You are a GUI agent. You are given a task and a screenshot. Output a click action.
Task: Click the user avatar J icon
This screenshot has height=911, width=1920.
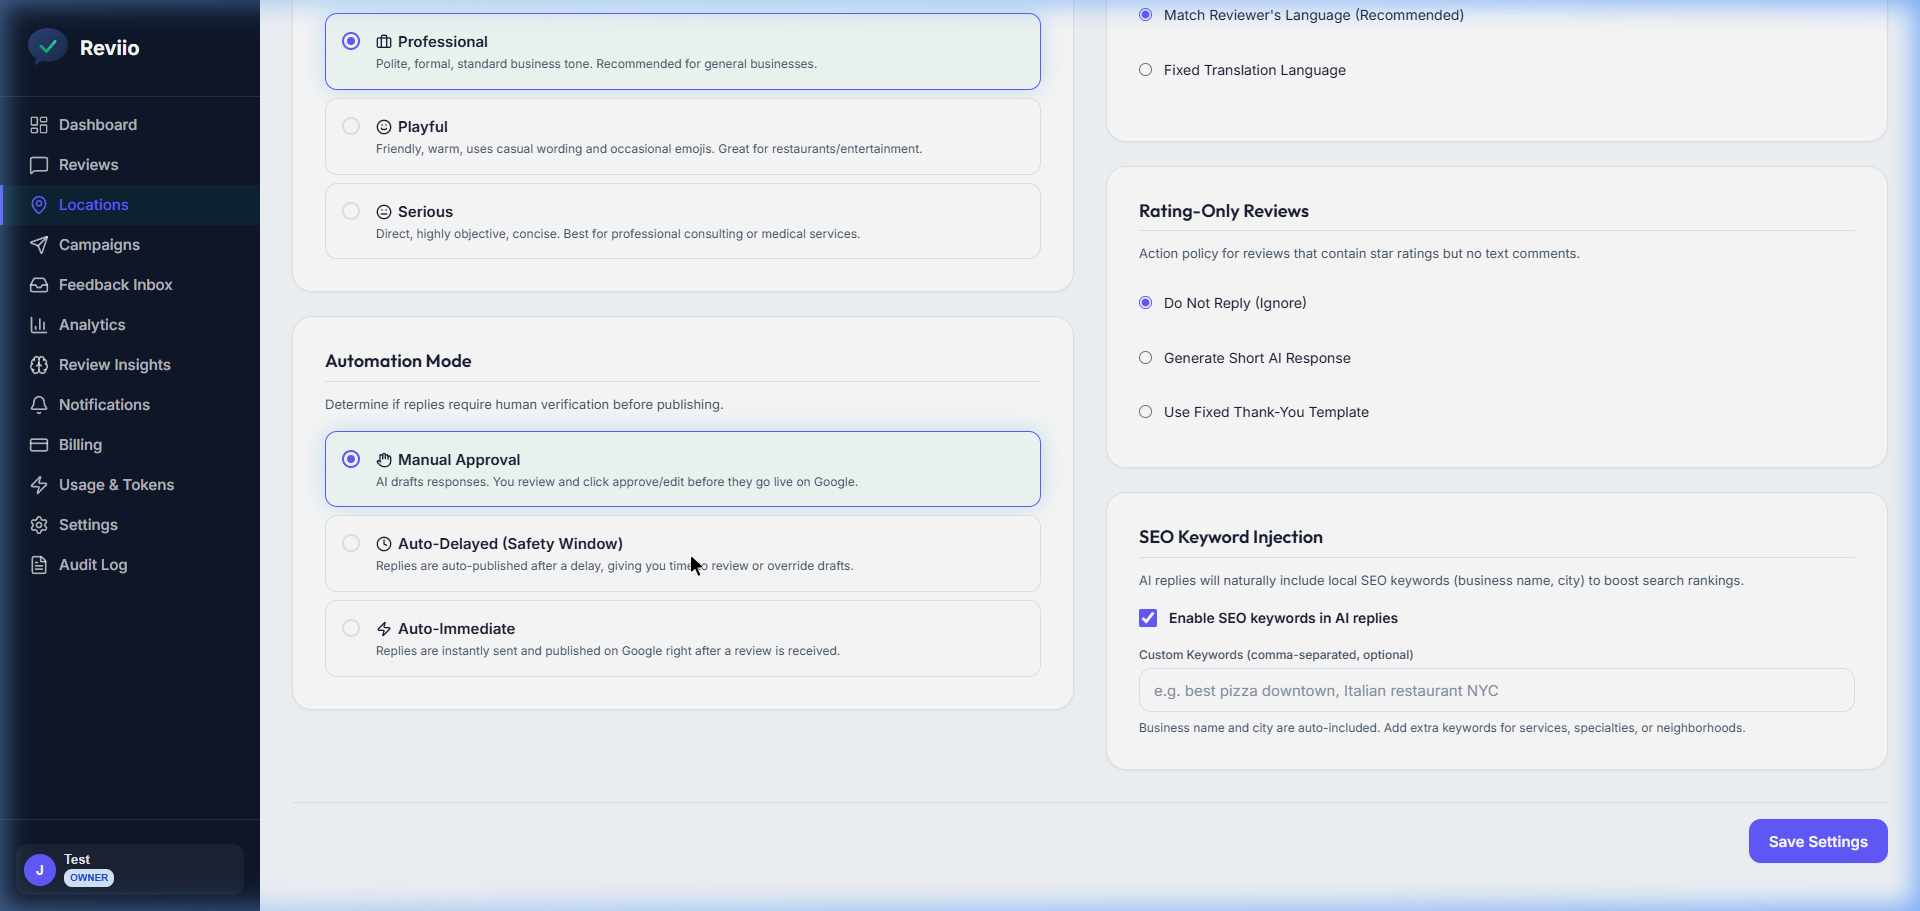40,869
